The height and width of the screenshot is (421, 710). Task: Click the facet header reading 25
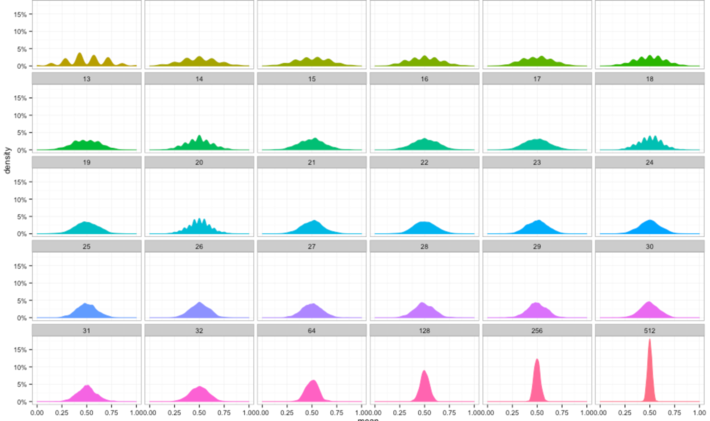(86, 247)
